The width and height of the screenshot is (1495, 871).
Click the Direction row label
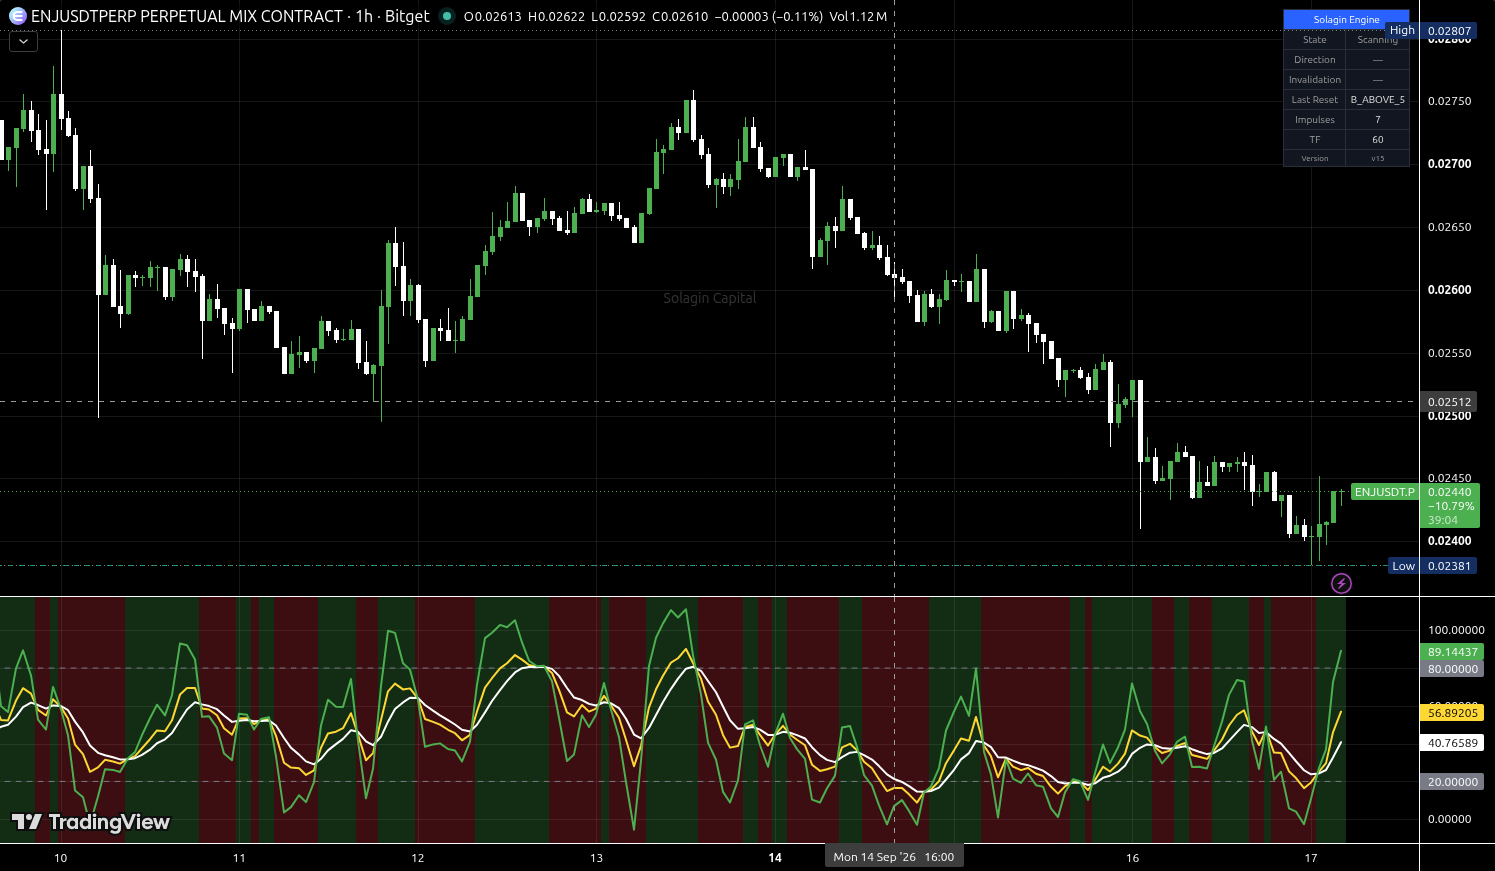coord(1314,60)
